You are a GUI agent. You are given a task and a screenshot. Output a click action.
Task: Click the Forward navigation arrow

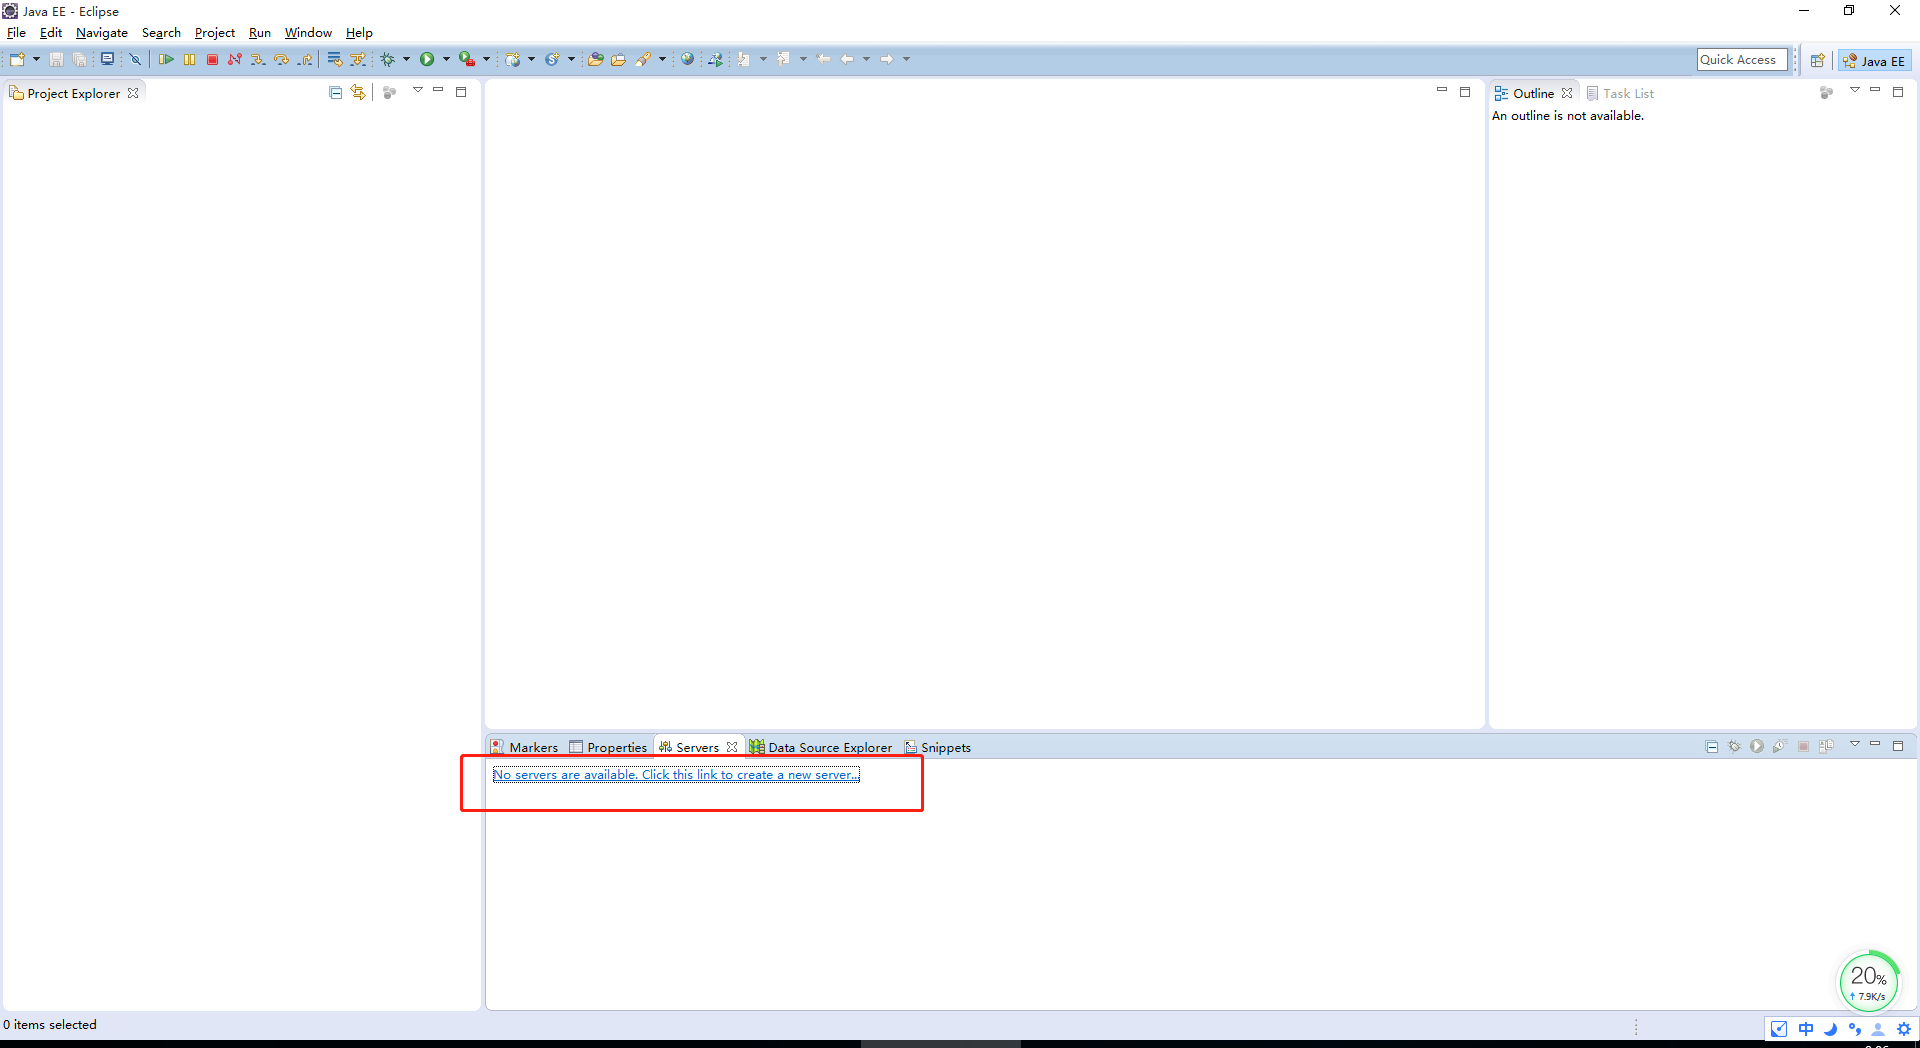[887, 59]
